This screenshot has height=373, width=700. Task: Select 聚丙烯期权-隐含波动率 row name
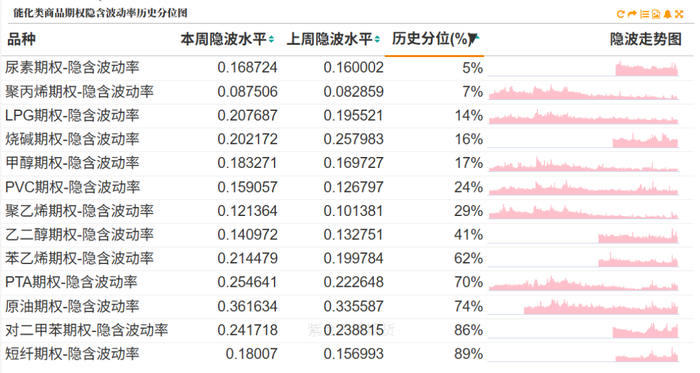point(79,91)
